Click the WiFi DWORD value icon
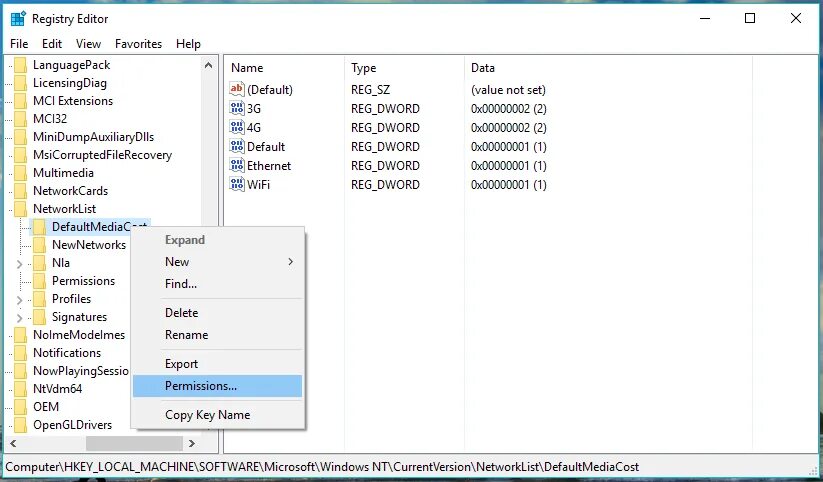 (x=237, y=184)
